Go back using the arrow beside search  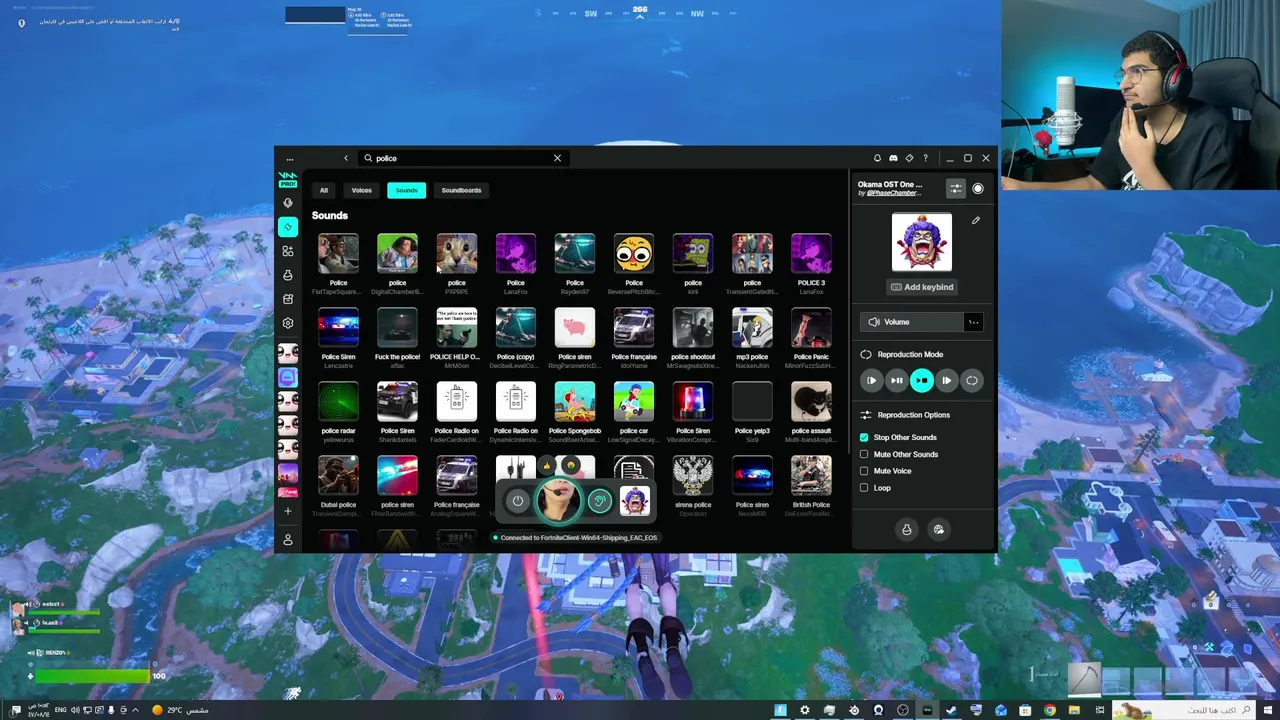(x=346, y=158)
